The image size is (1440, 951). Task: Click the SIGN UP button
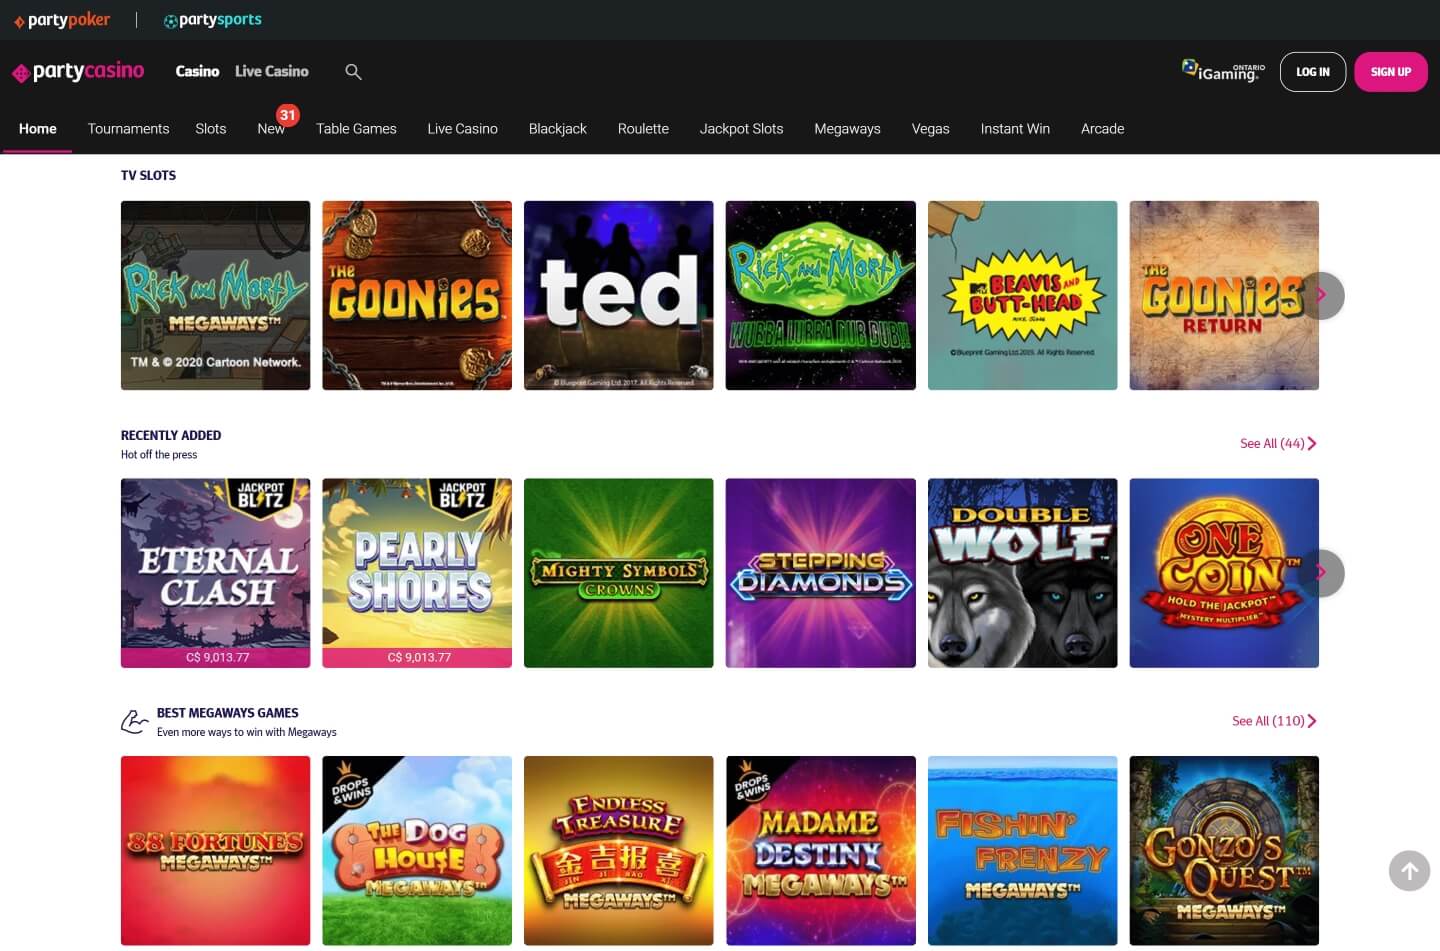coord(1391,72)
